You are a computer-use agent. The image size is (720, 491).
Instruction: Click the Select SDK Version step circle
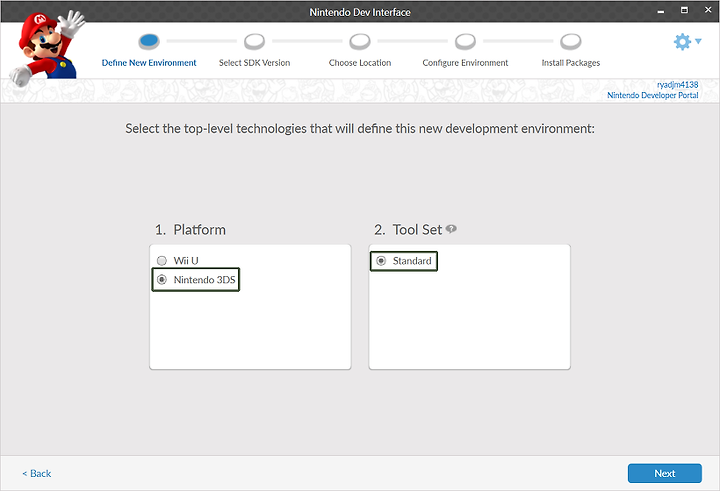tap(254, 41)
